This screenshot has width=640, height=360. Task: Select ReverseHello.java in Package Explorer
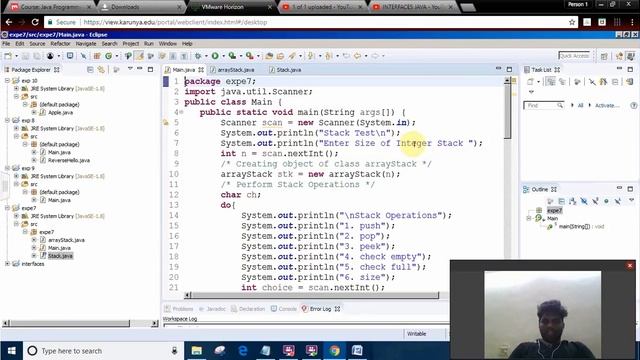point(69,160)
